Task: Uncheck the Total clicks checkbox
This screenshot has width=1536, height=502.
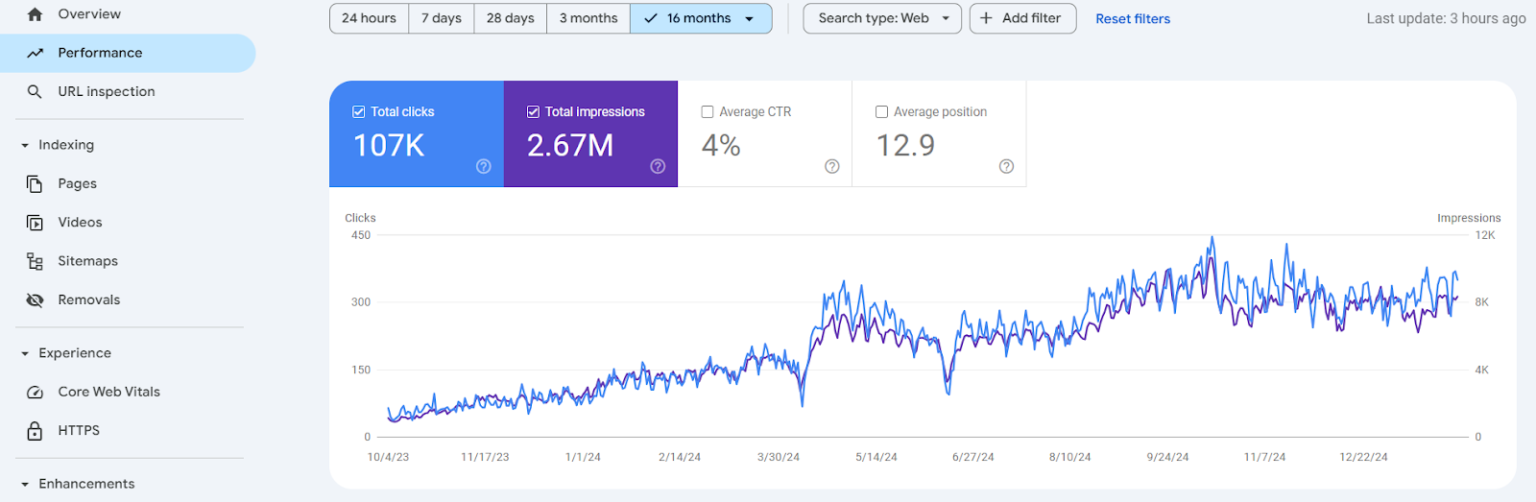Action: click(359, 112)
